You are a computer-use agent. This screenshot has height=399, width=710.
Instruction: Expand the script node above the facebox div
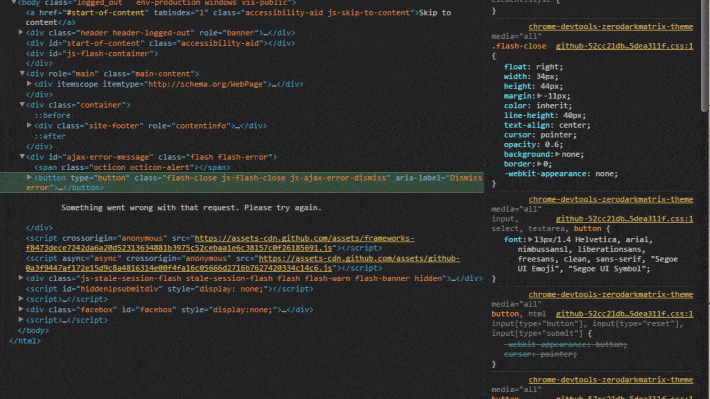(x=21, y=299)
